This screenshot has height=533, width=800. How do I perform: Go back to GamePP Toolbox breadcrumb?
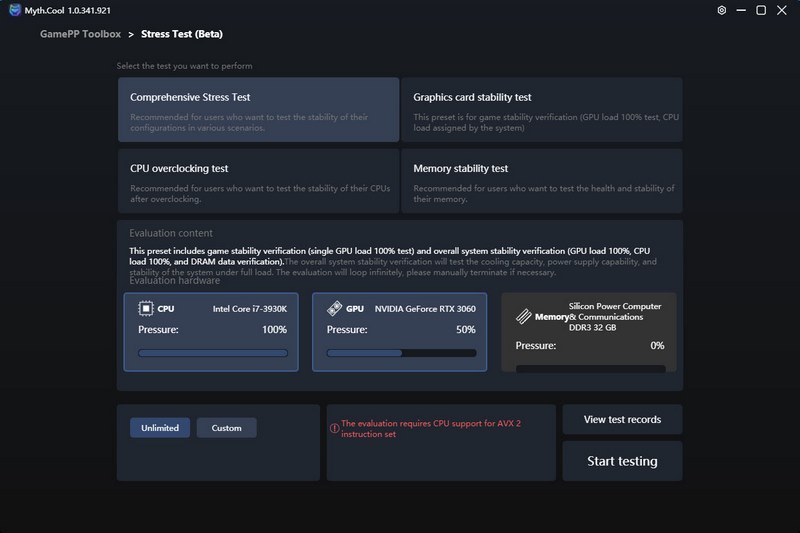point(81,34)
